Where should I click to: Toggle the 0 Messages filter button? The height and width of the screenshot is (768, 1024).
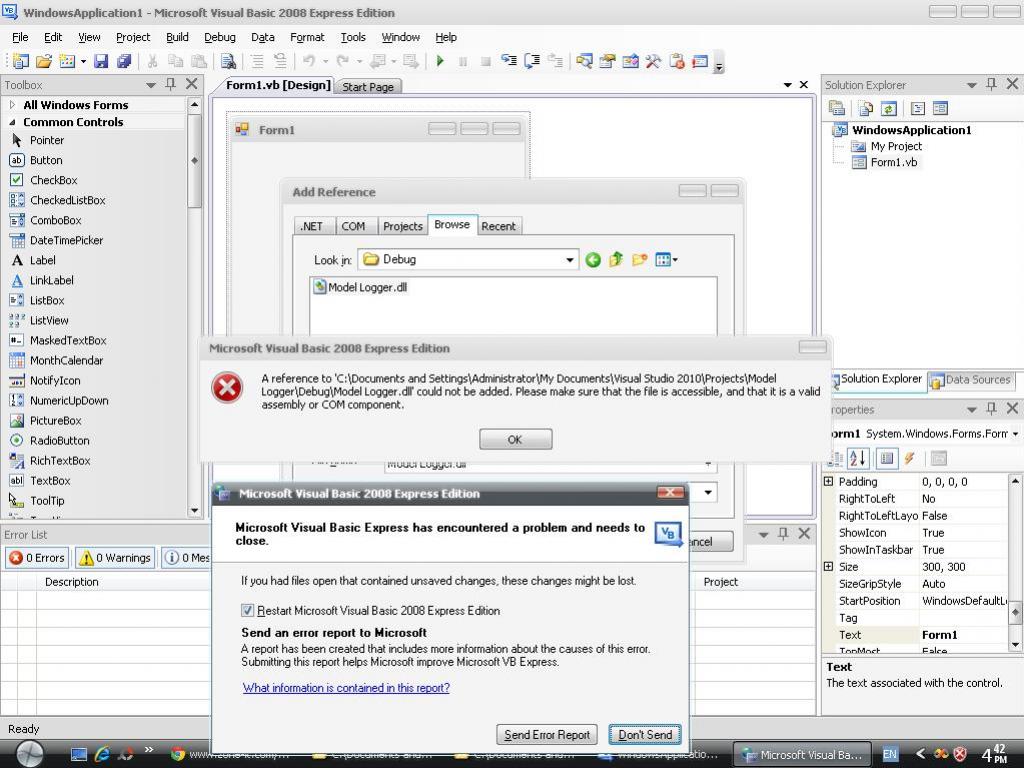pyautogui.click(x=187, y=558)
